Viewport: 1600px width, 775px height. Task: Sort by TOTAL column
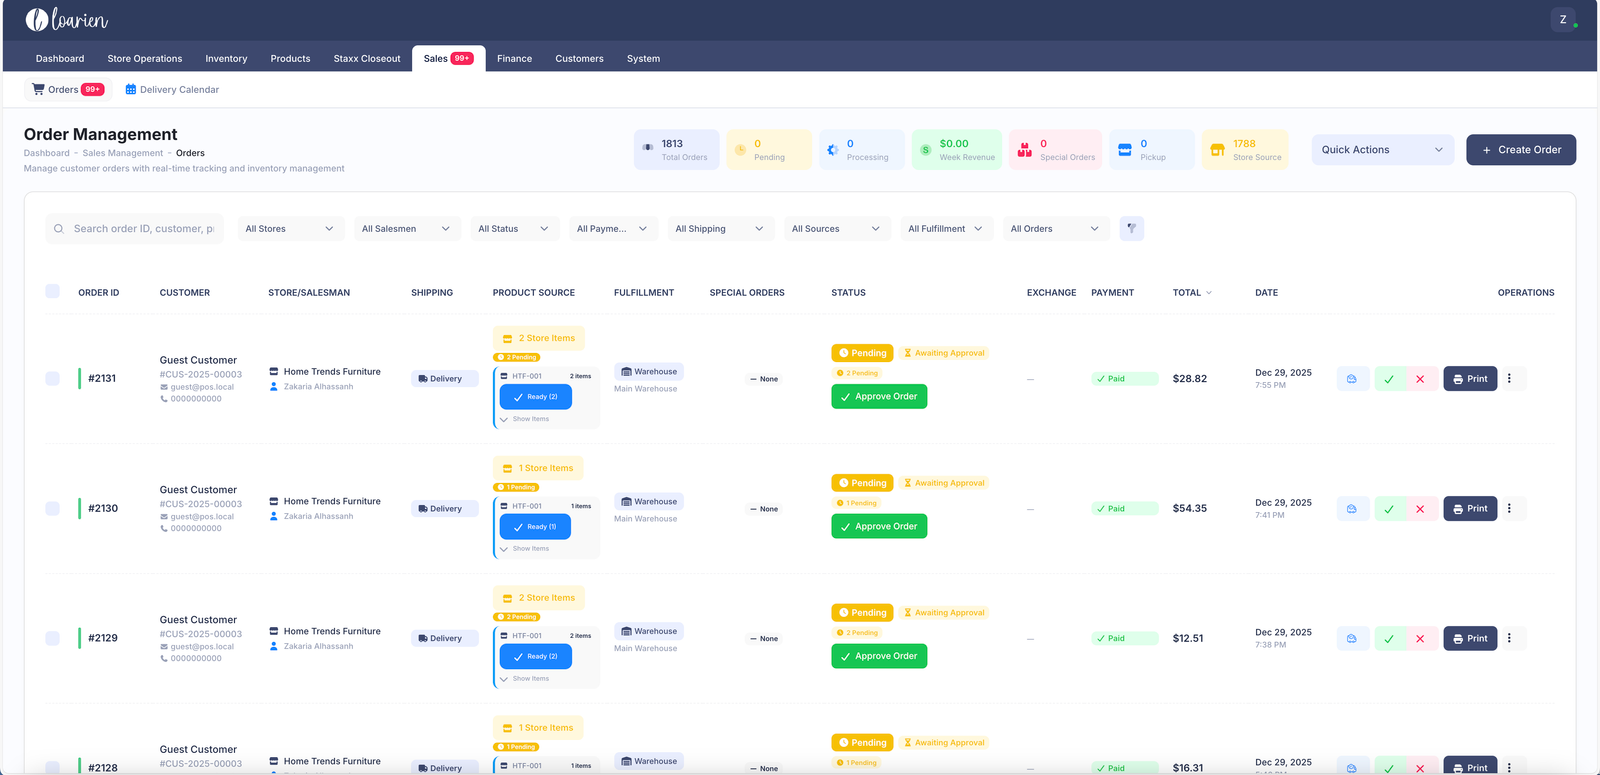coord(1192,293)
